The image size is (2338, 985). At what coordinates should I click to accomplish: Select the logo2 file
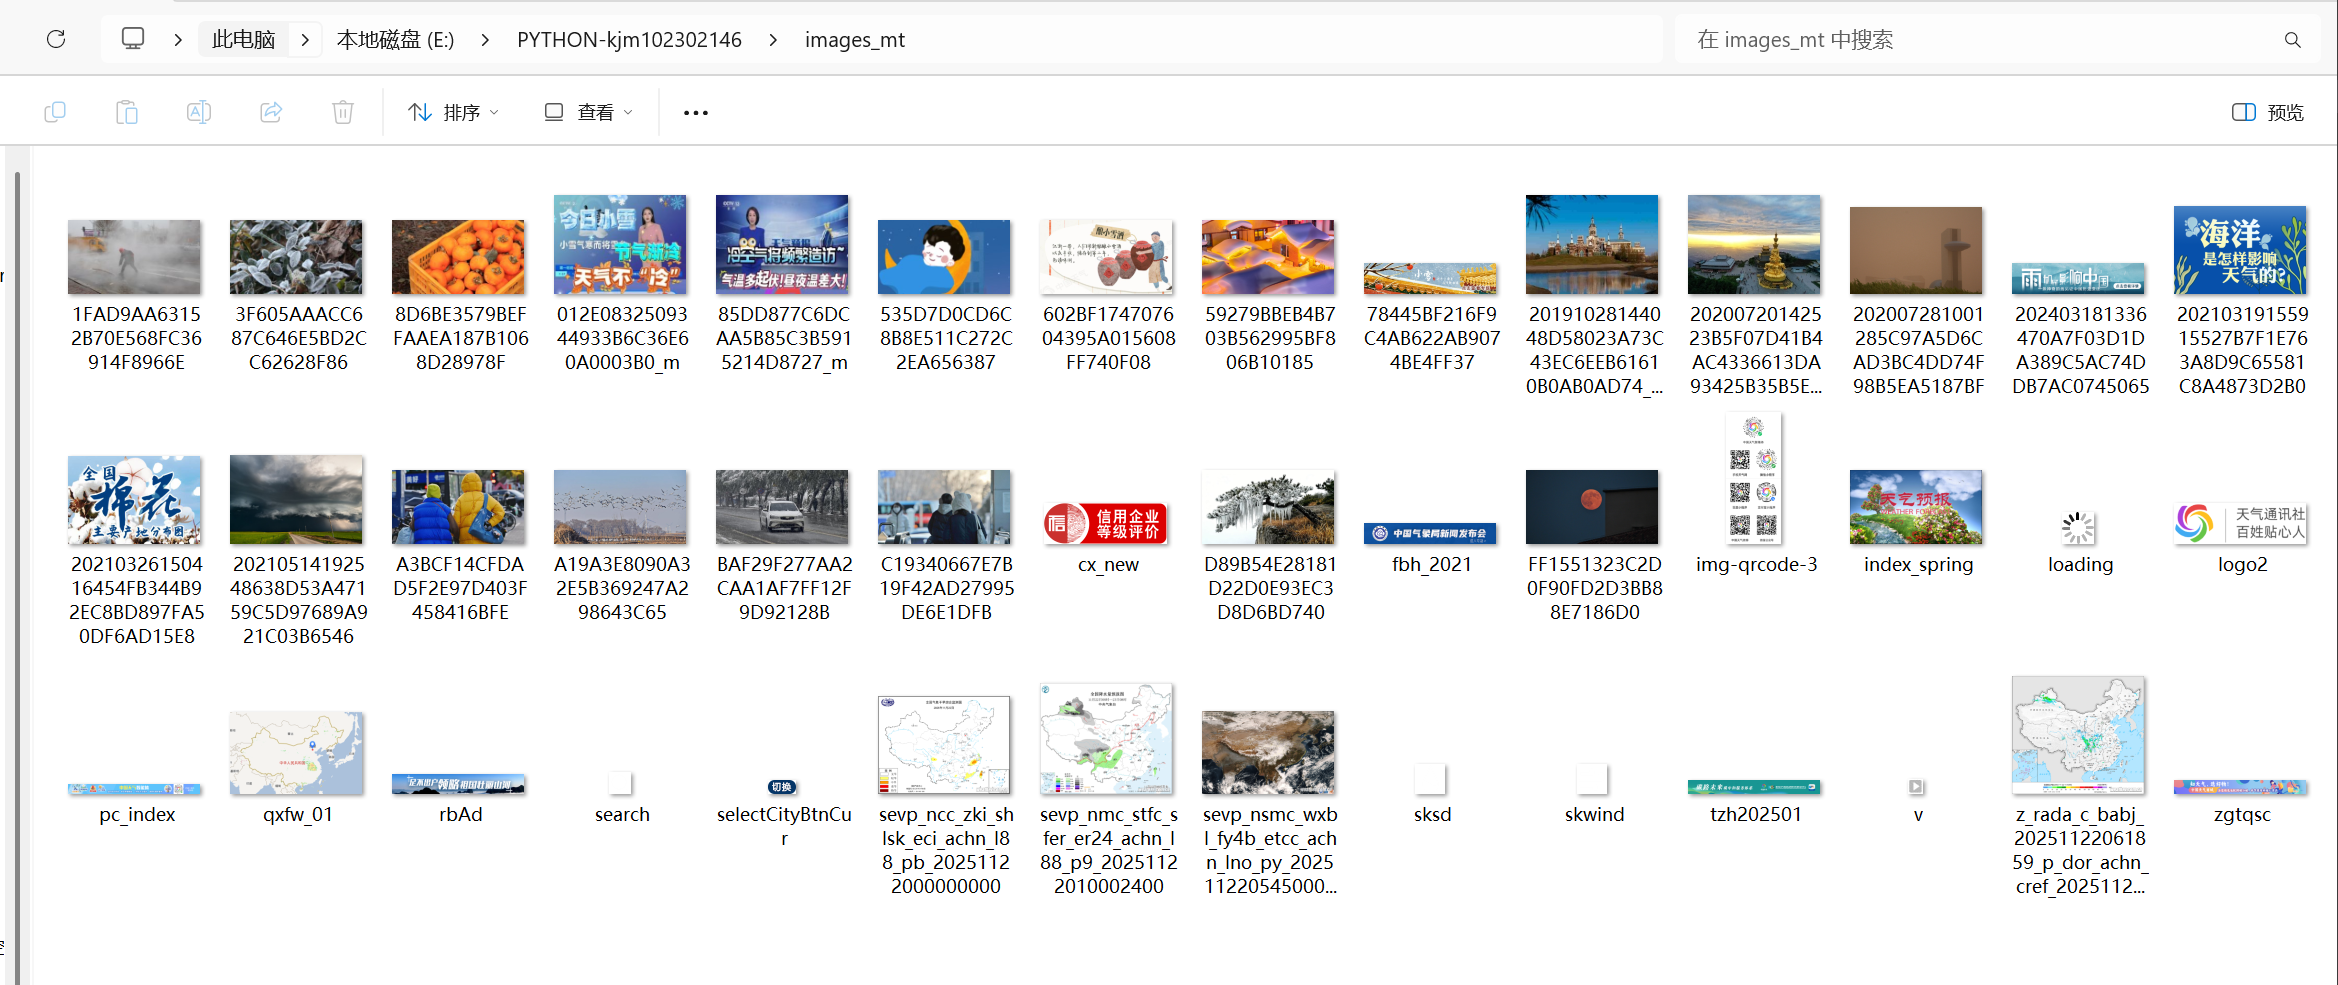(x=2240, y=523)
